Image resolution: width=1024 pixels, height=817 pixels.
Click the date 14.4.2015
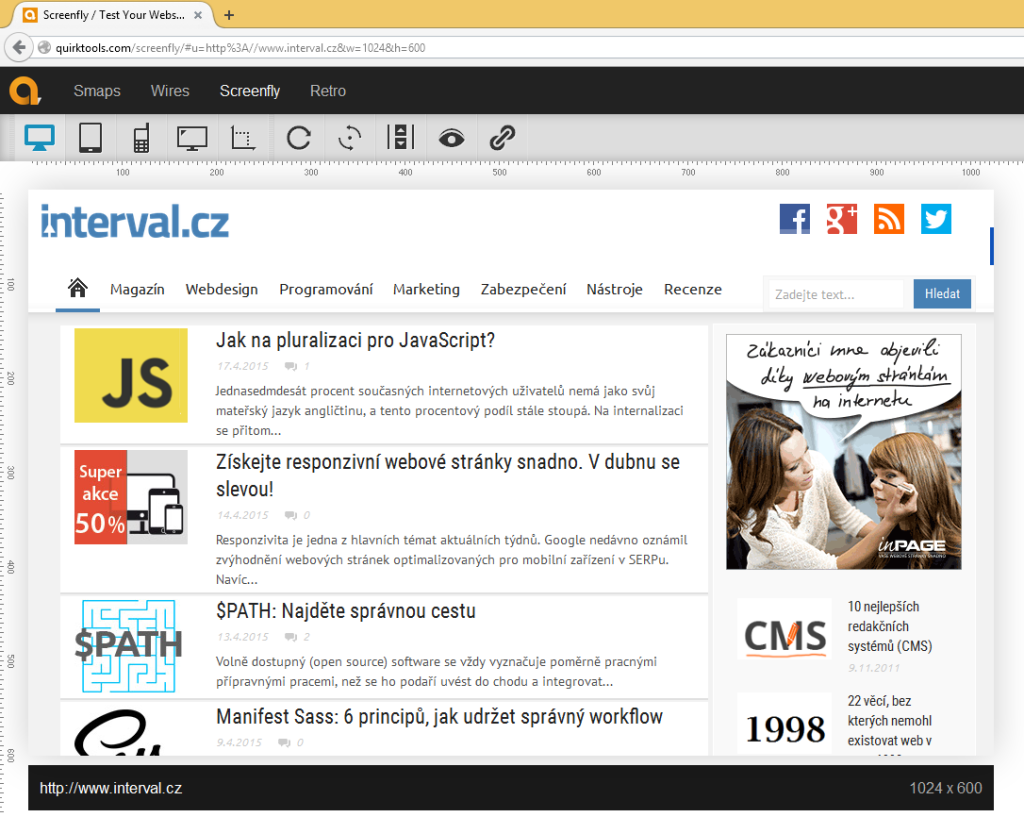[243, 515]
